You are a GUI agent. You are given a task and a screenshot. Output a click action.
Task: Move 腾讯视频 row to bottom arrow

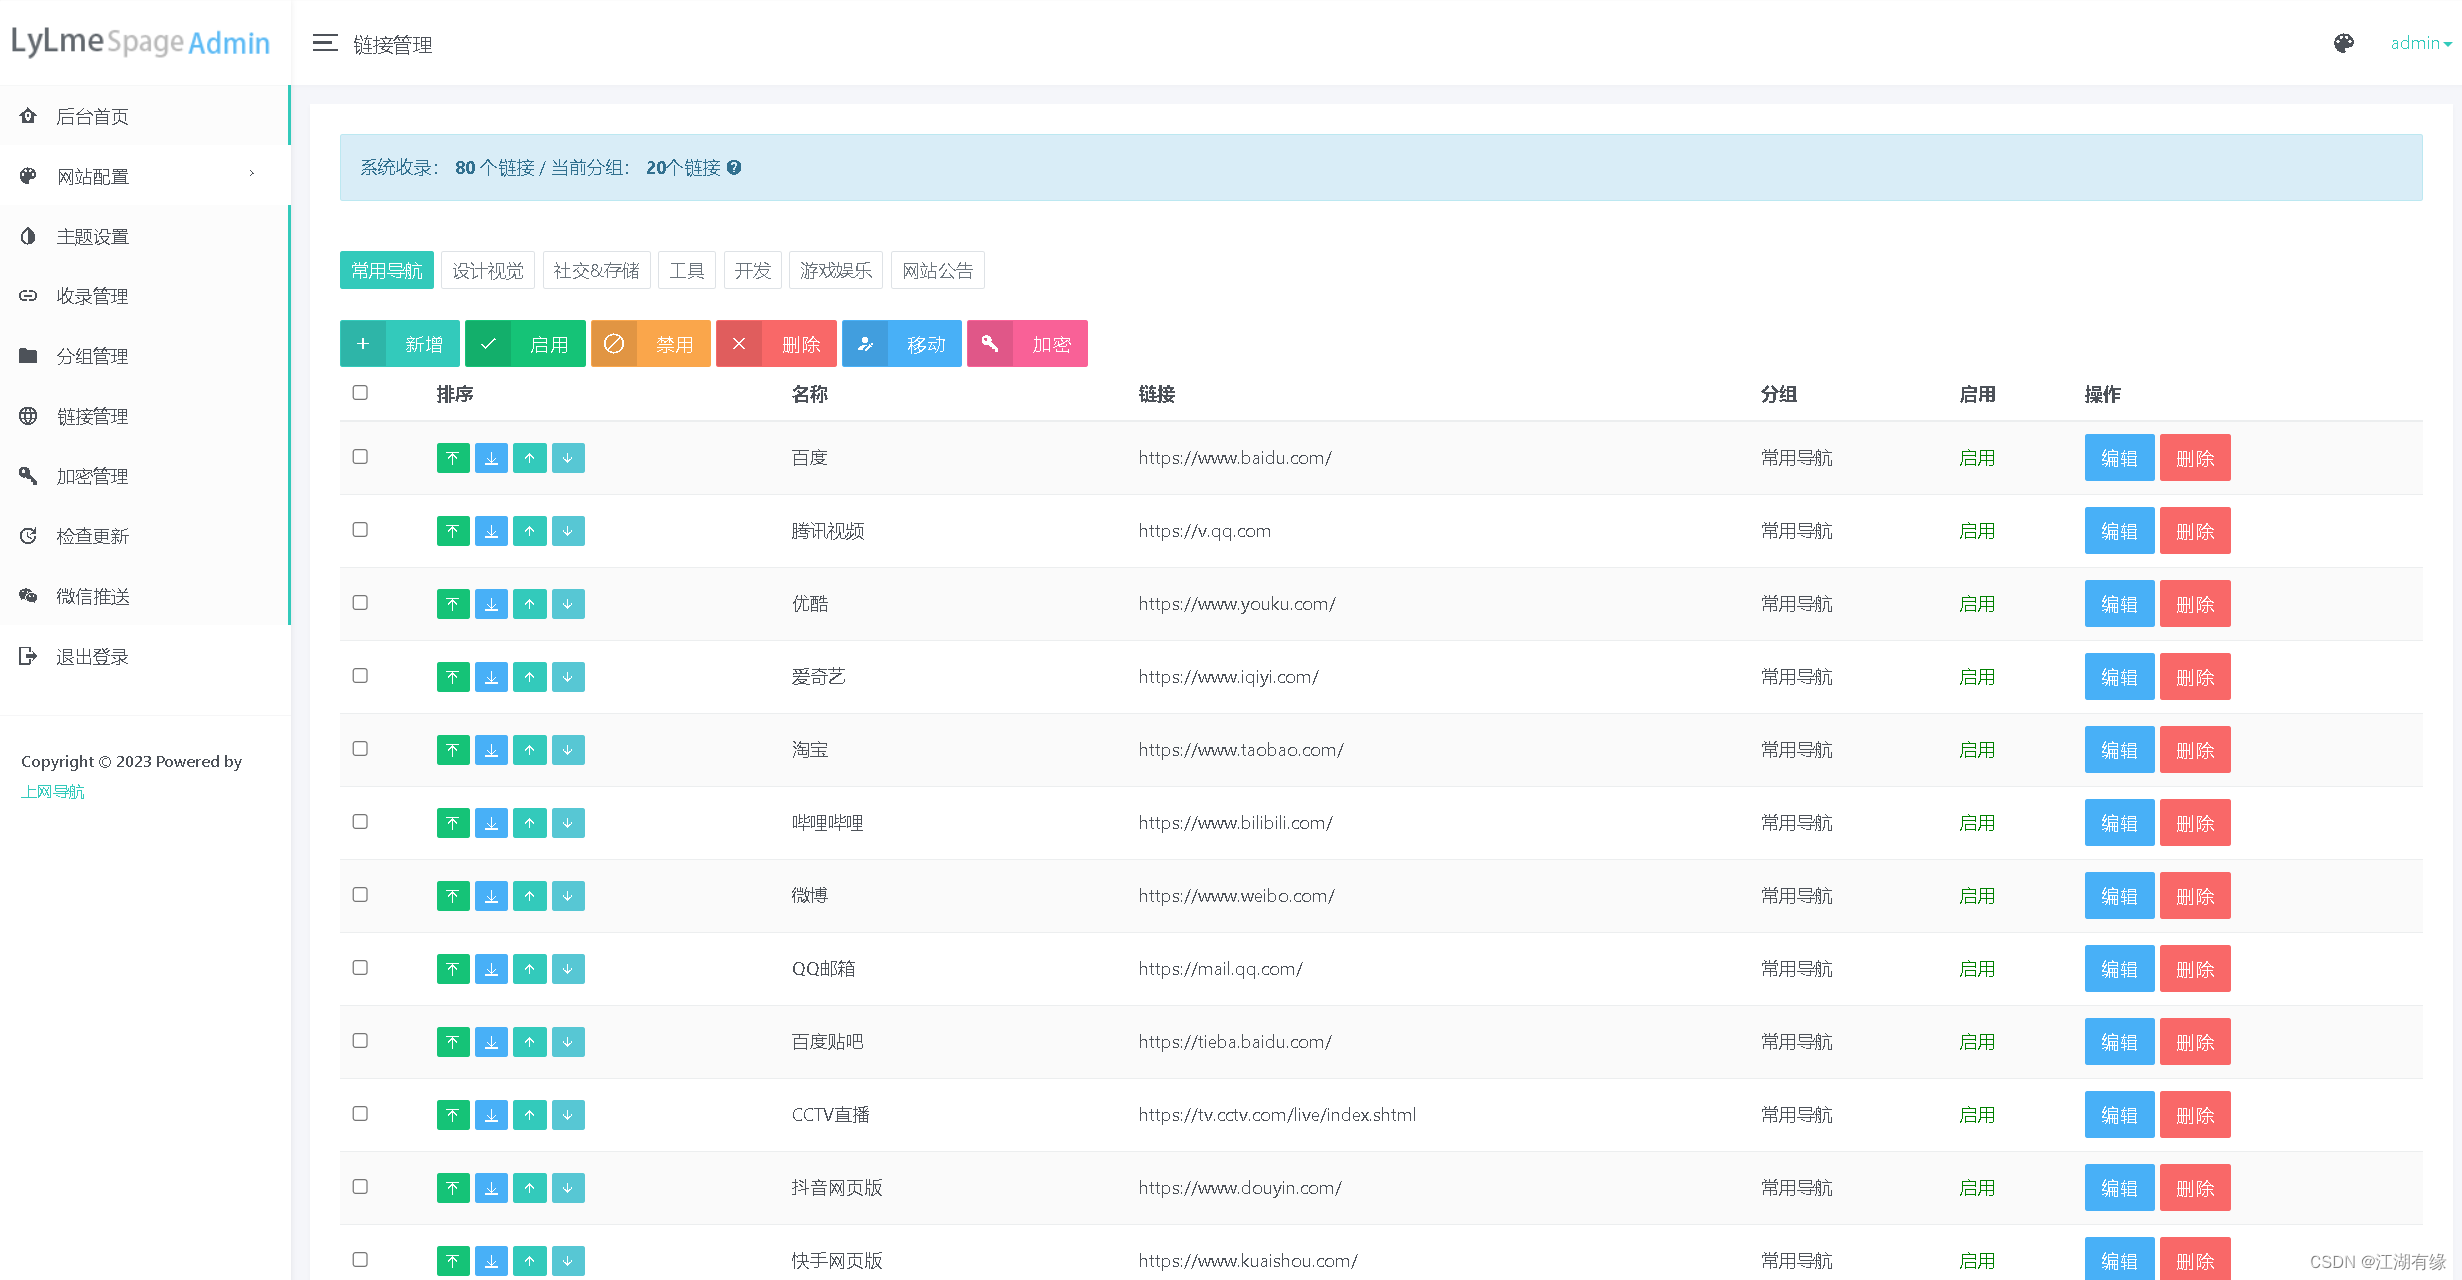491,531
